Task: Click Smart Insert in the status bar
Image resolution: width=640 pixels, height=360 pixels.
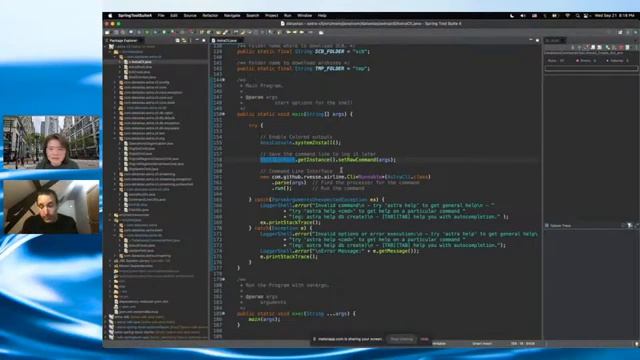Action: click(x=482, y=344)
